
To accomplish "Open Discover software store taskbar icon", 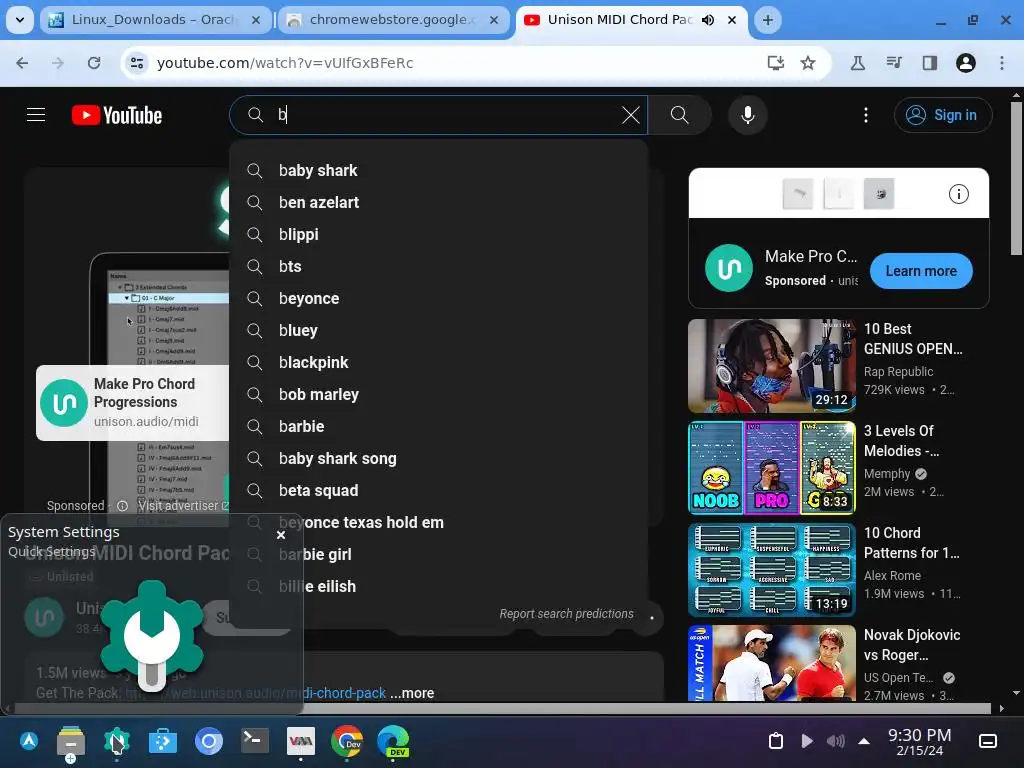I will point(163,741).
